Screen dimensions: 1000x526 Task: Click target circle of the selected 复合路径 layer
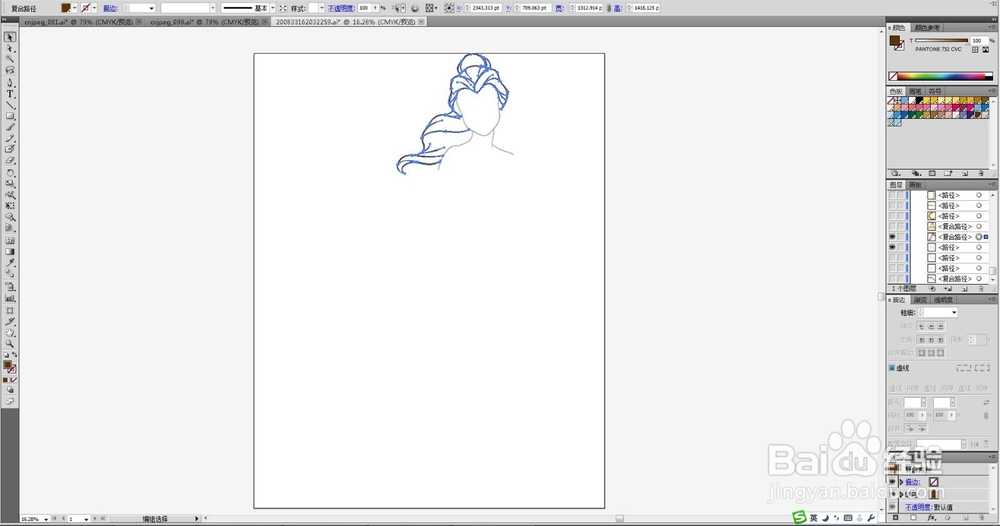point(978,237)
